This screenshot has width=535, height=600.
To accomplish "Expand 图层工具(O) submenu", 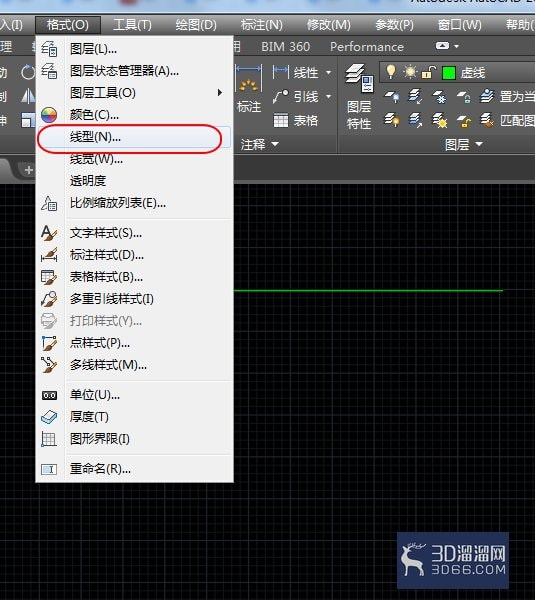I will (134, 93).
